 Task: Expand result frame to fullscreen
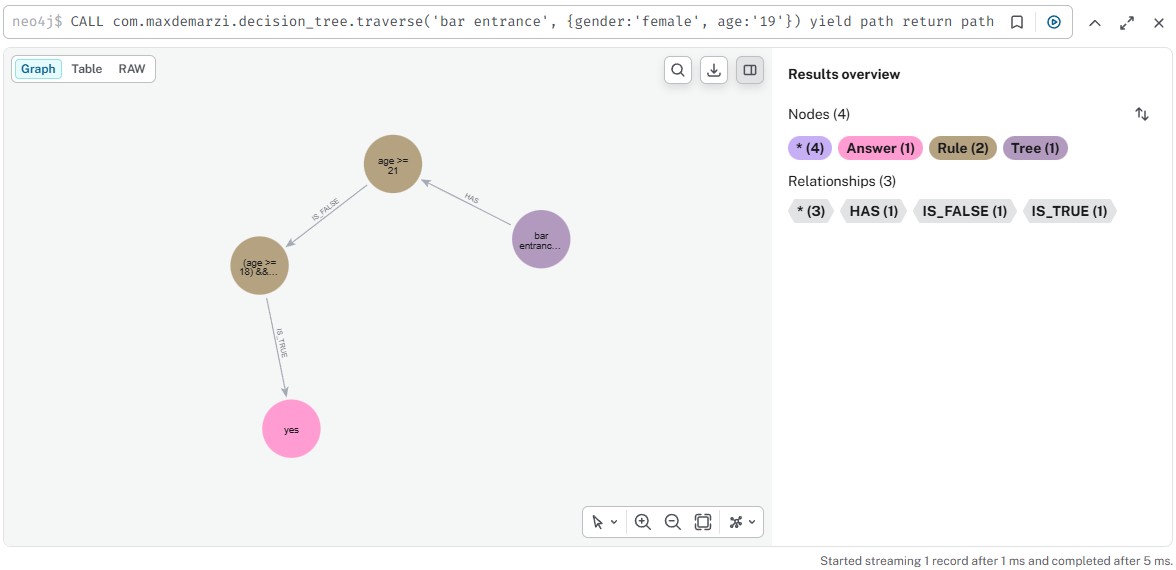pos(1127,22)
